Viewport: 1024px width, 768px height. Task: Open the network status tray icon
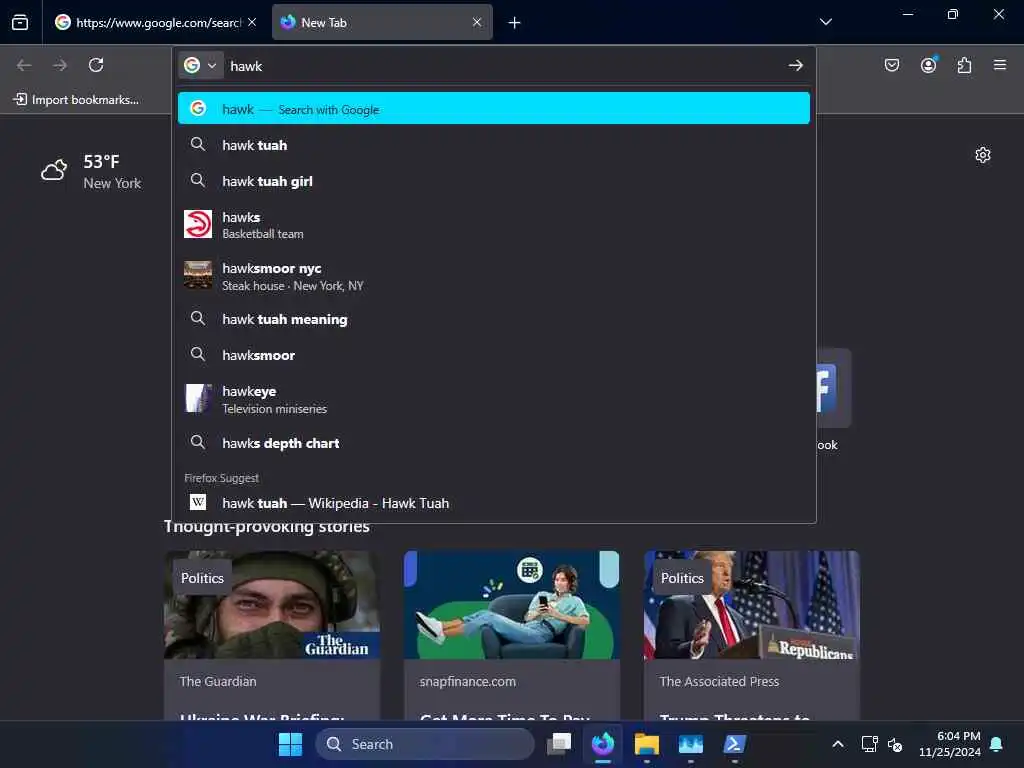point(869,744)
